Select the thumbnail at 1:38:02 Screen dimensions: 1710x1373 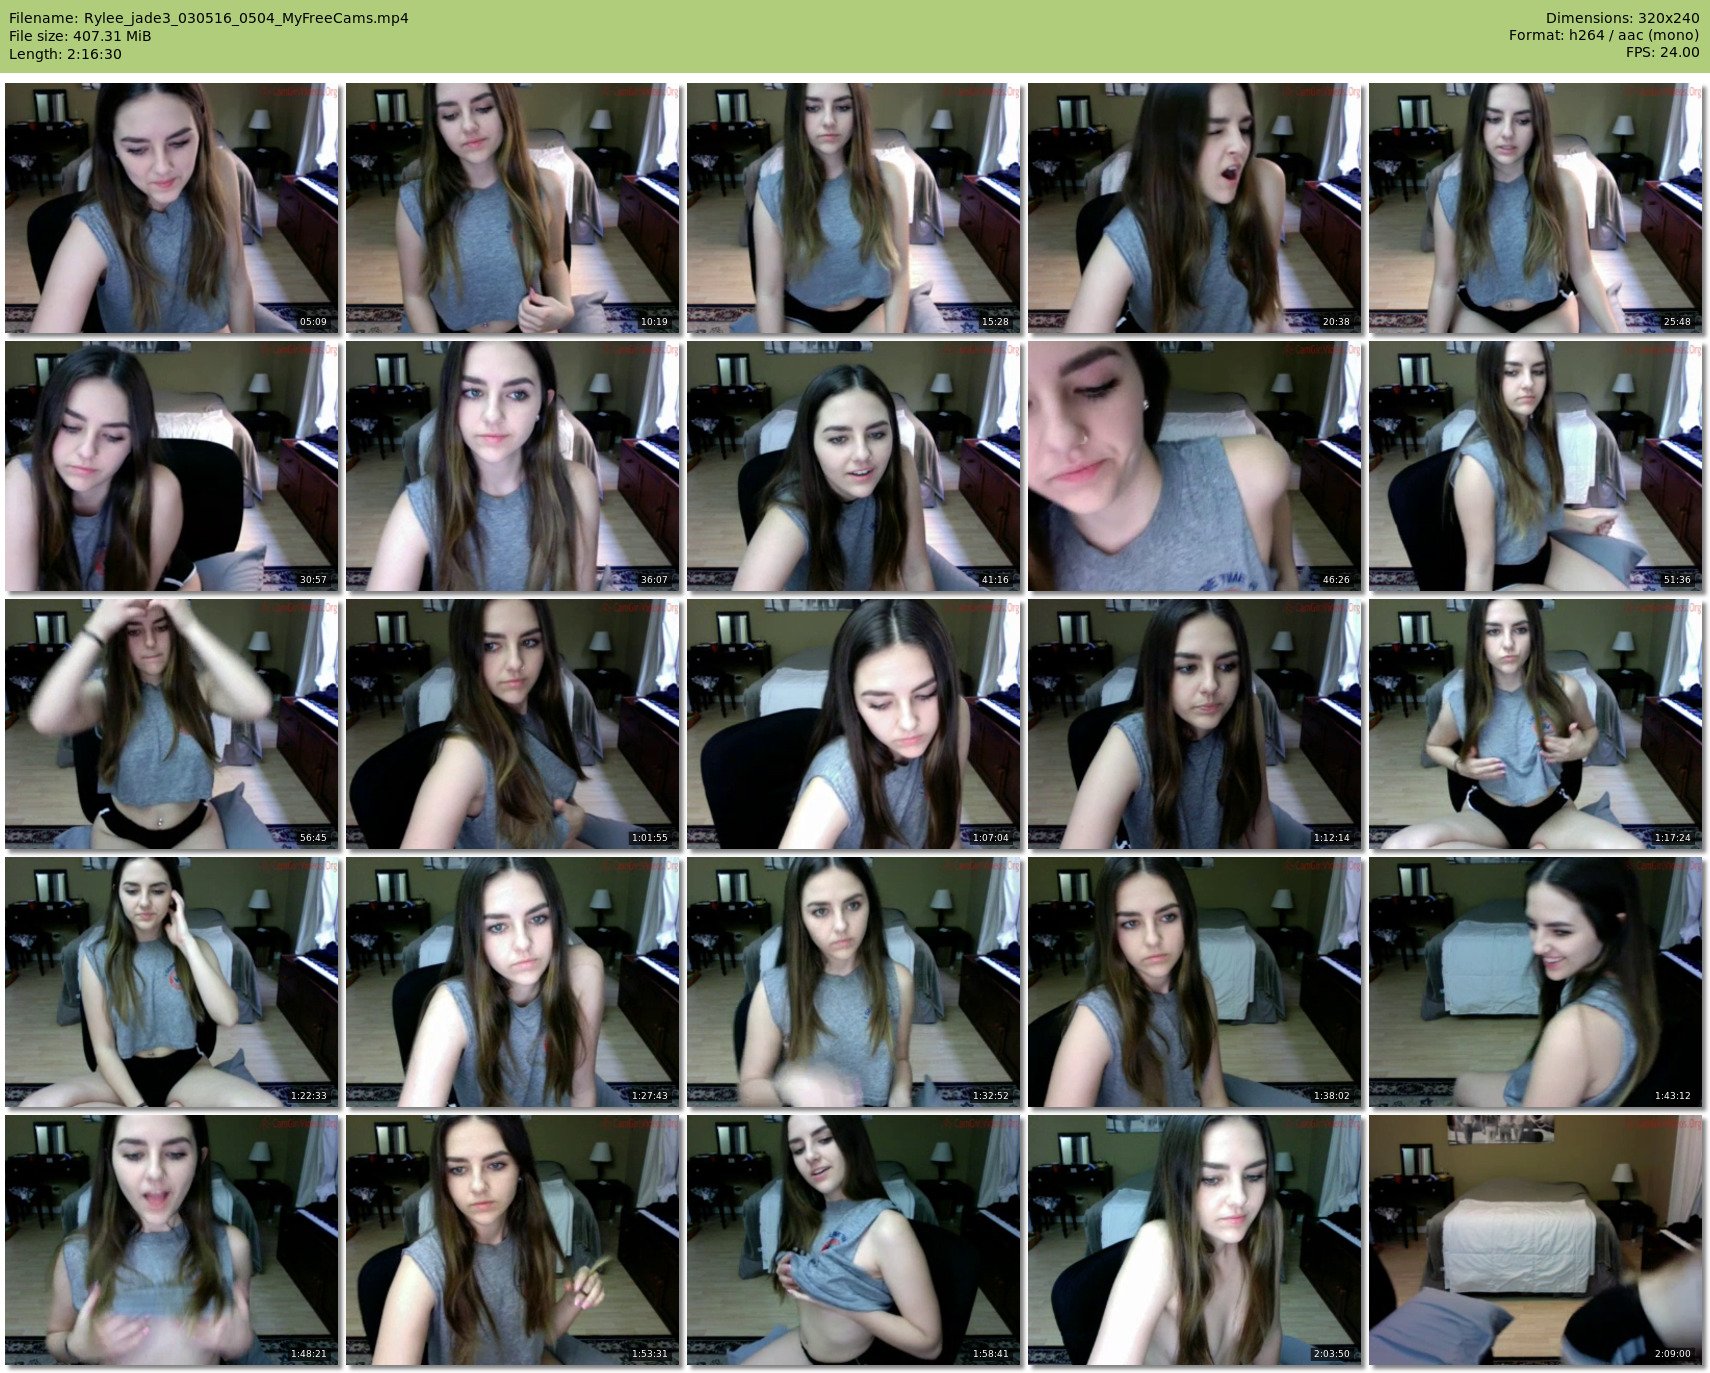1195,982
